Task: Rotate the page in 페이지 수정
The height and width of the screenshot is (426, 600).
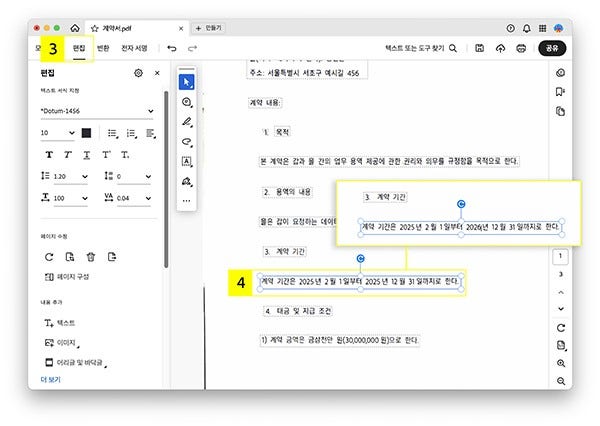Action: [49, 257]
